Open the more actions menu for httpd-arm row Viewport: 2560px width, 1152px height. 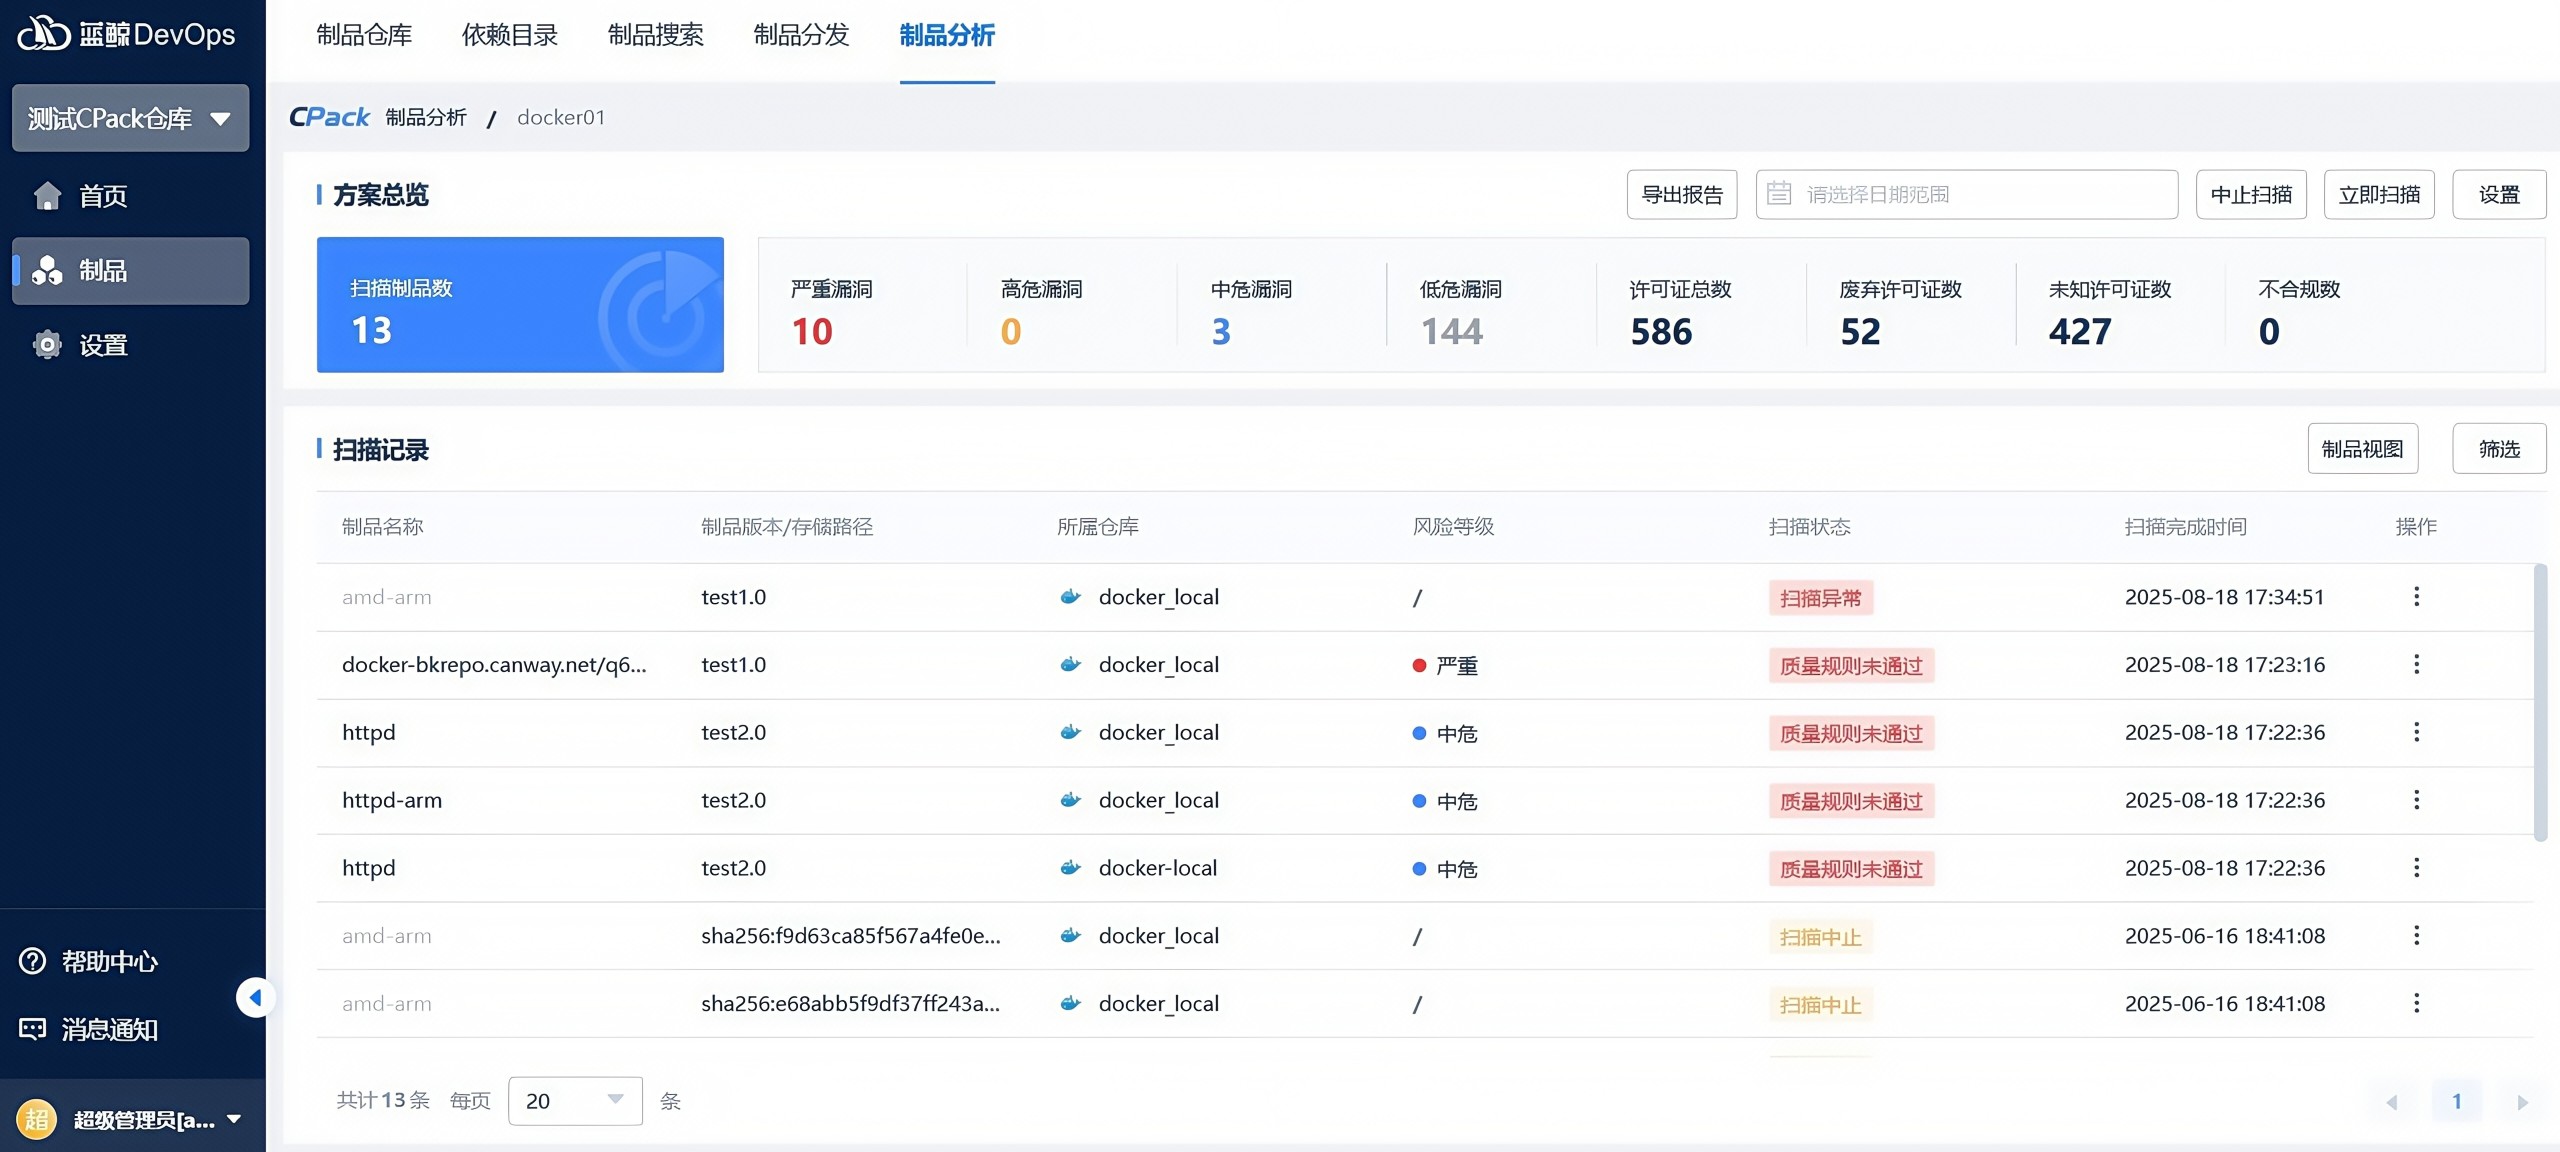point(2416,800)
